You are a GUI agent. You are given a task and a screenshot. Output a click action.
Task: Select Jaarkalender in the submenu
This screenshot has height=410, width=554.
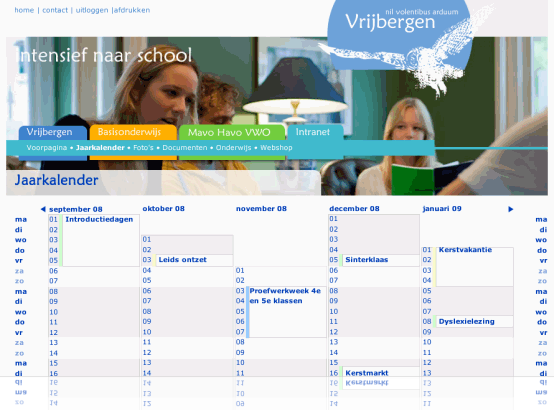coord(100,147)
